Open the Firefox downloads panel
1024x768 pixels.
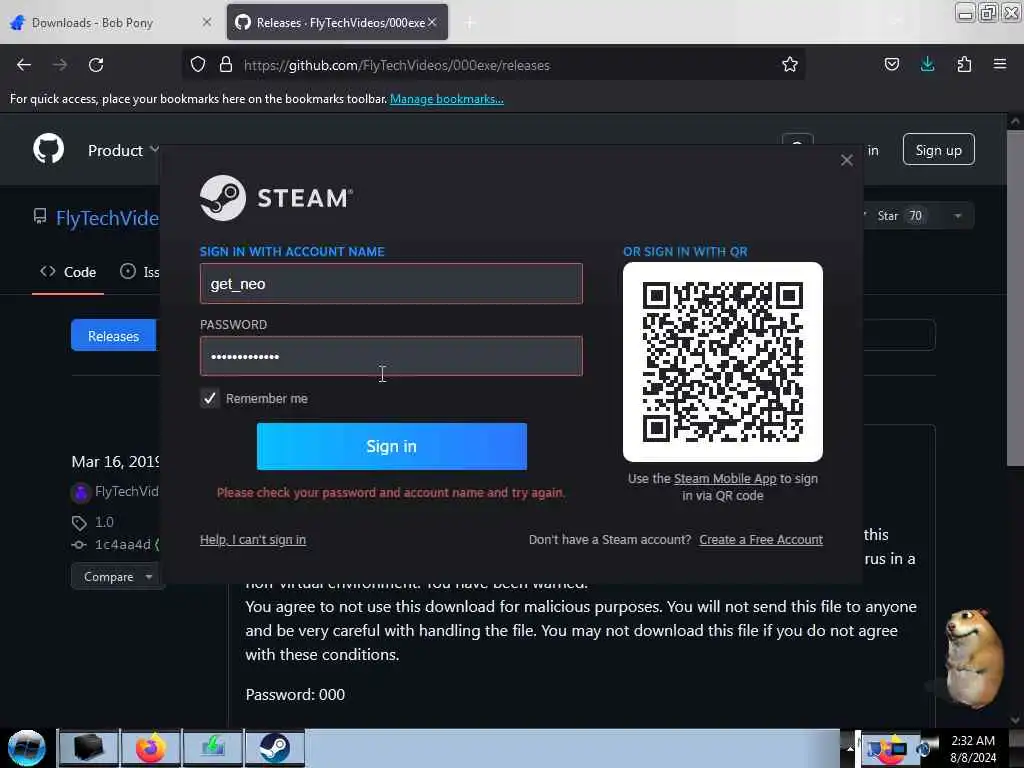927,65
